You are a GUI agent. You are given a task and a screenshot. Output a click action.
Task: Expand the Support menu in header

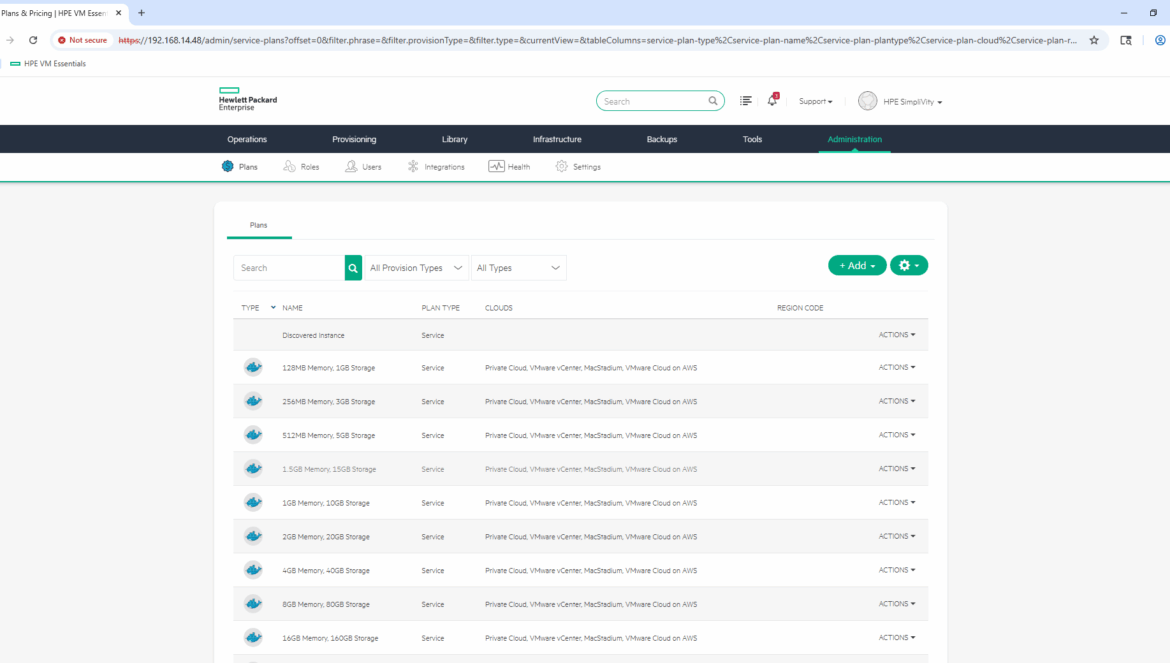point(815,102)
